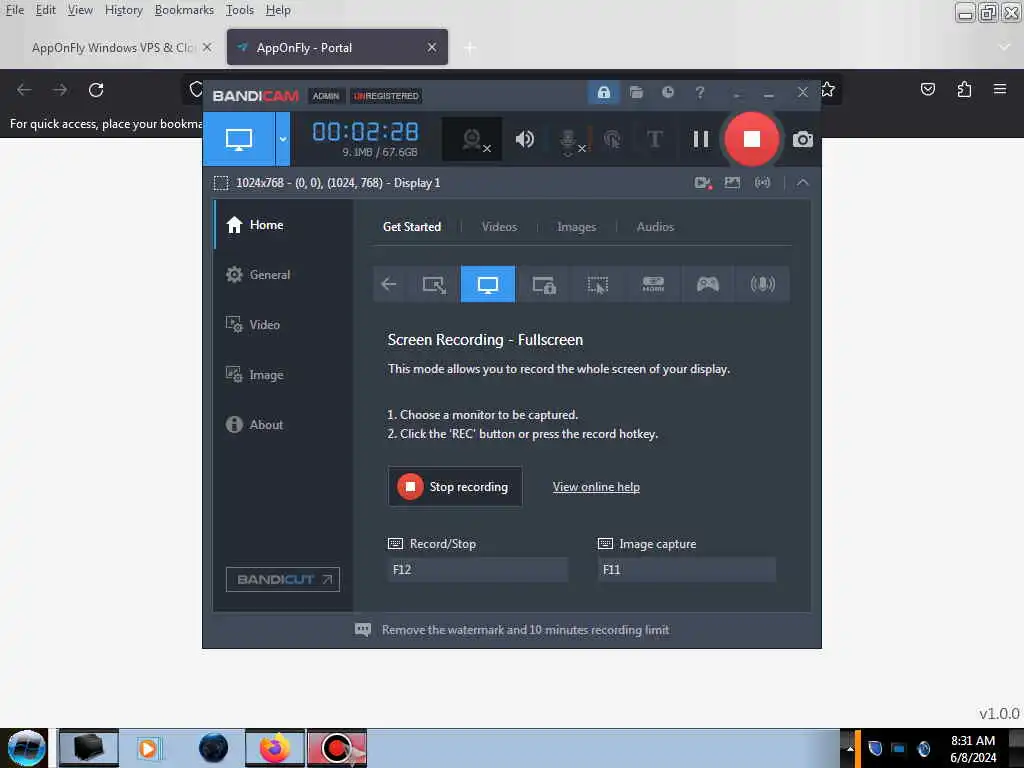Image resolution: width=1024 pixels, height=768 pixels.
Task: Open Firefox from the taskbar
Action: pos(274,748)
